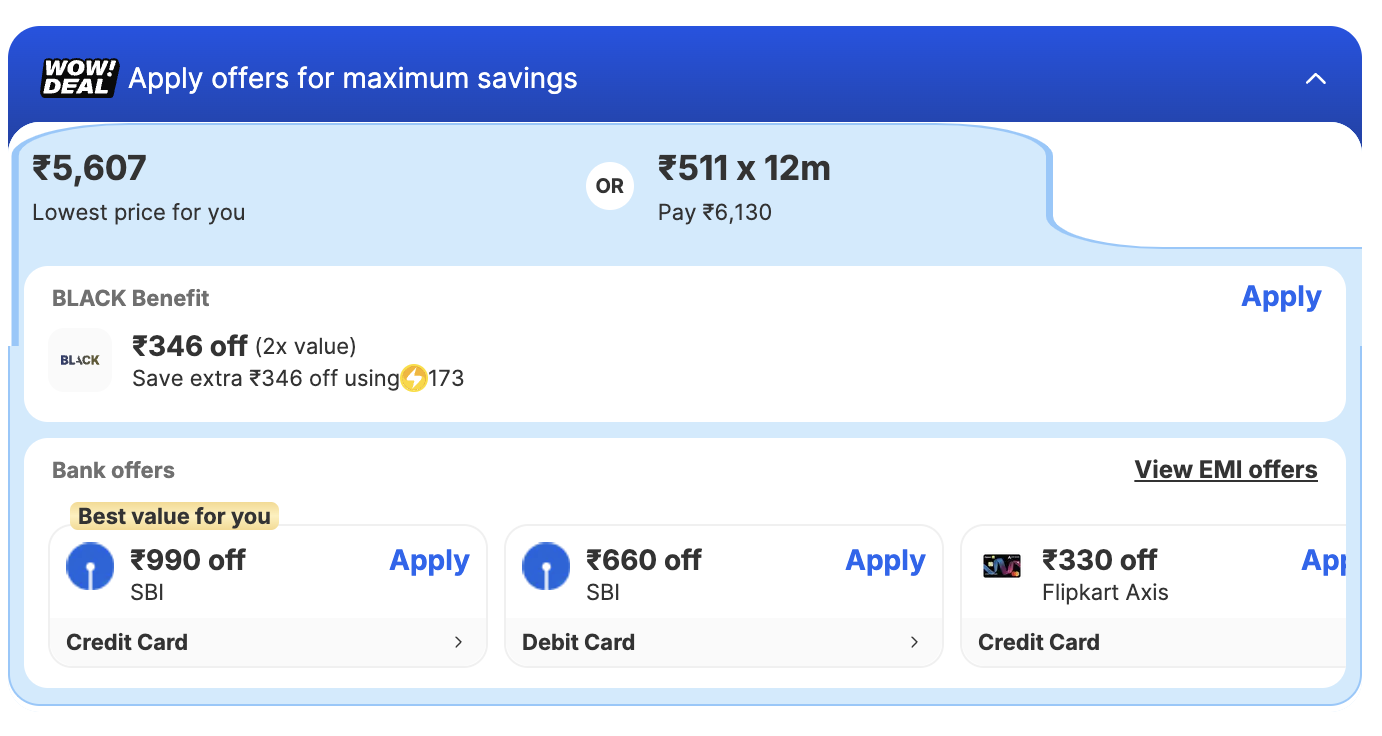The width and height of the screenshot is (1382, 736).
Task: Apply the BLACK Benefit ₹346 off
Action: pyautogui.click(x=1281, y=296)
